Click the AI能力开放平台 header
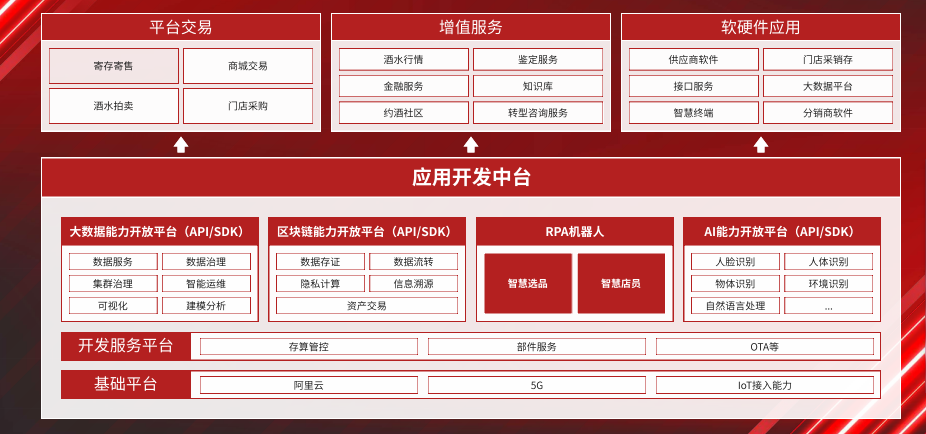The height and width of the screenshot is (434, 926). (782, 231)
